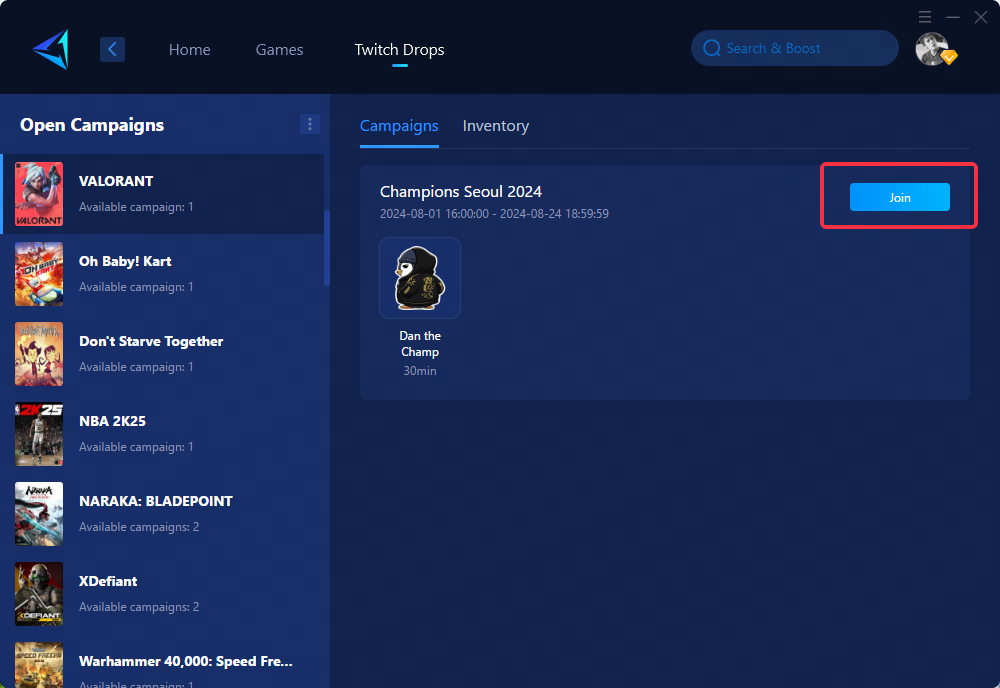Open the hamburger menu in title bar
This screenshot has height=688, width=1000.
pyautogui.click(x=925, y=17)
